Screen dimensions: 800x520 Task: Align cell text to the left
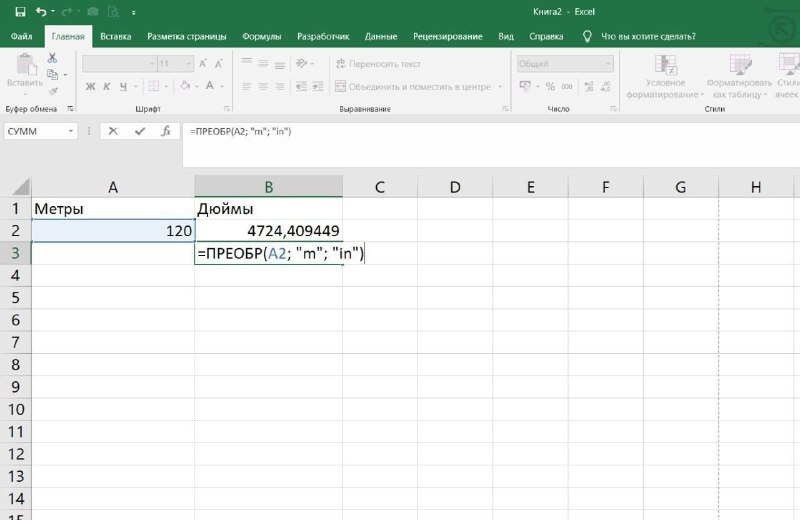click(247, 86)
